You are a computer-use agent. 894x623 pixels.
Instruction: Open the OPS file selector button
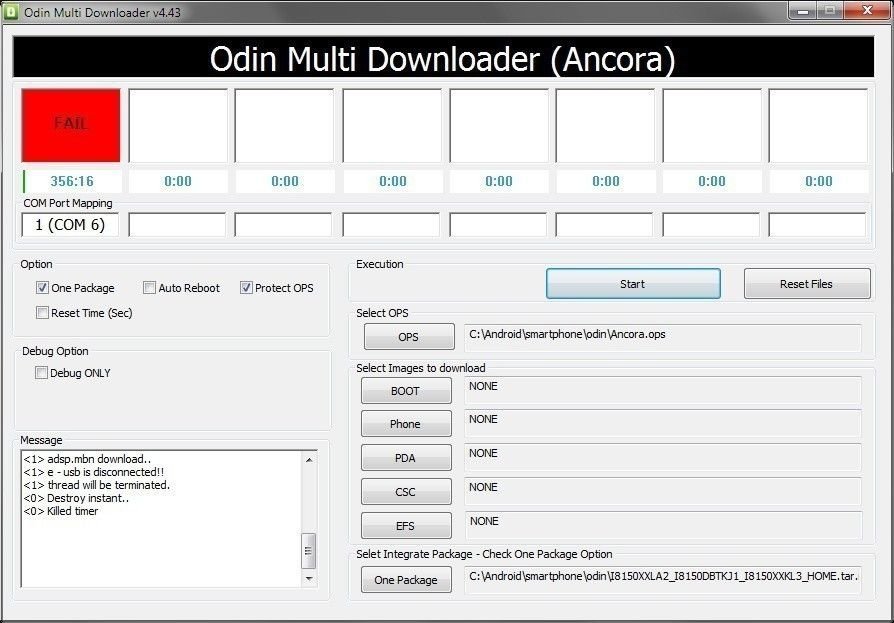[409, 337]
